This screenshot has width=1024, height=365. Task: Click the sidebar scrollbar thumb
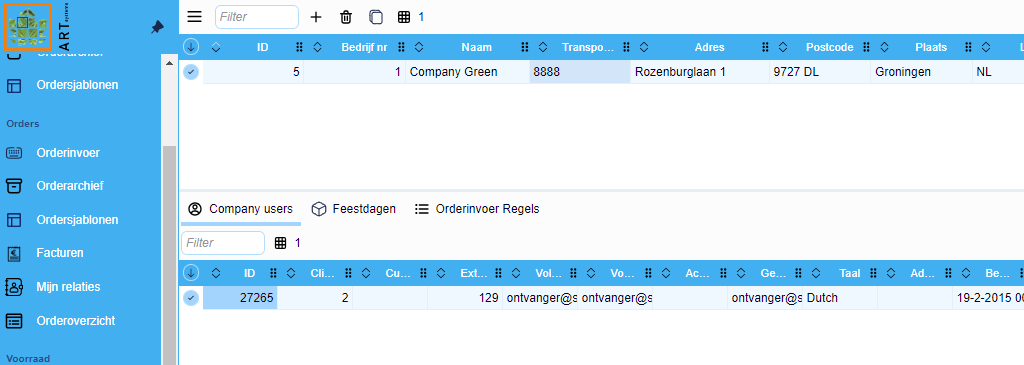pos(169,255)
